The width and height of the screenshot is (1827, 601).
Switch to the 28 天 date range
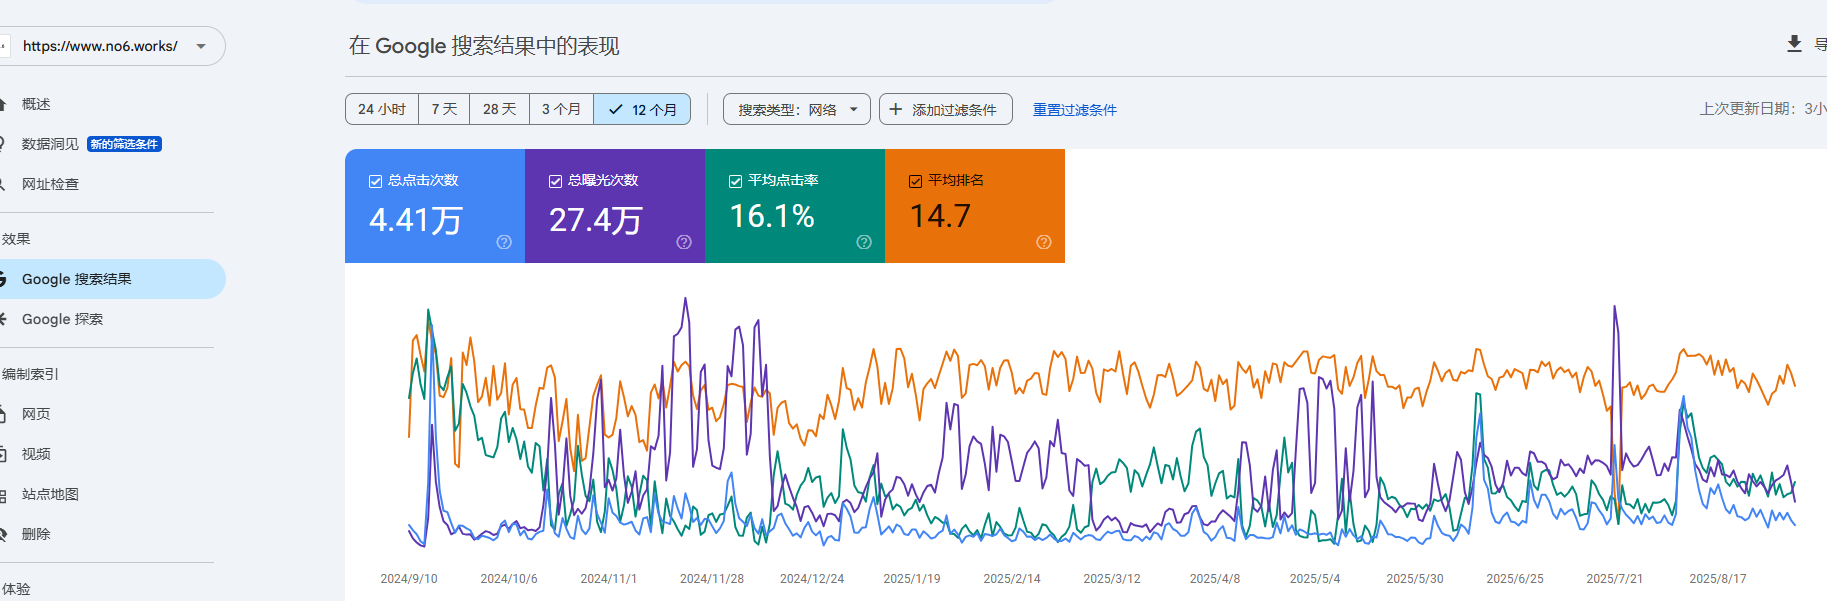pyautogui.click(x=499, y=109)
